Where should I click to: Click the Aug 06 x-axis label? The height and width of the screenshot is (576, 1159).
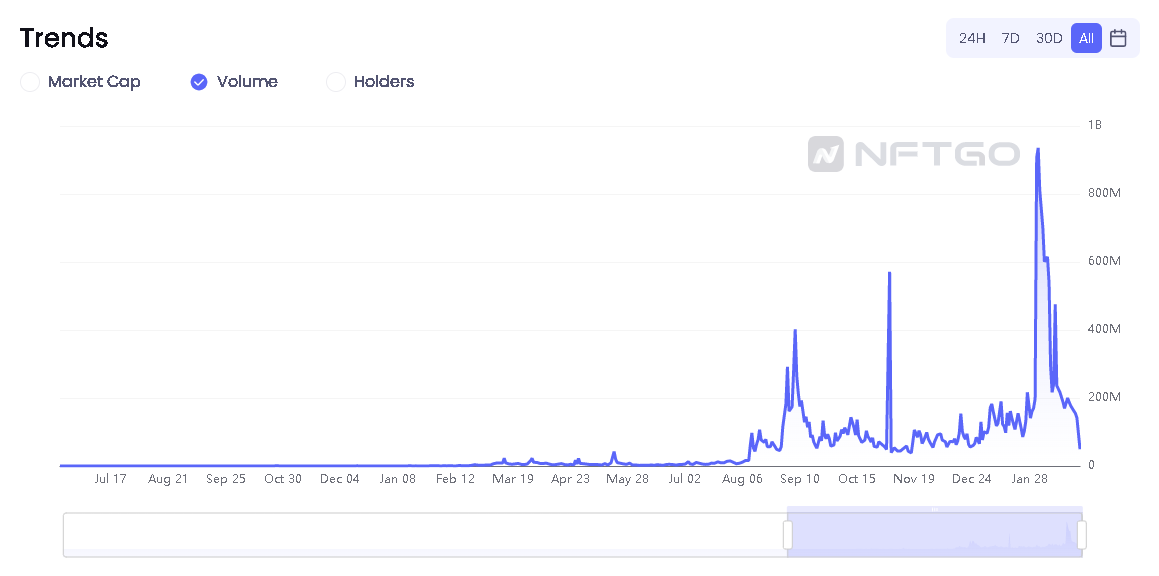(x=742, y=479)
